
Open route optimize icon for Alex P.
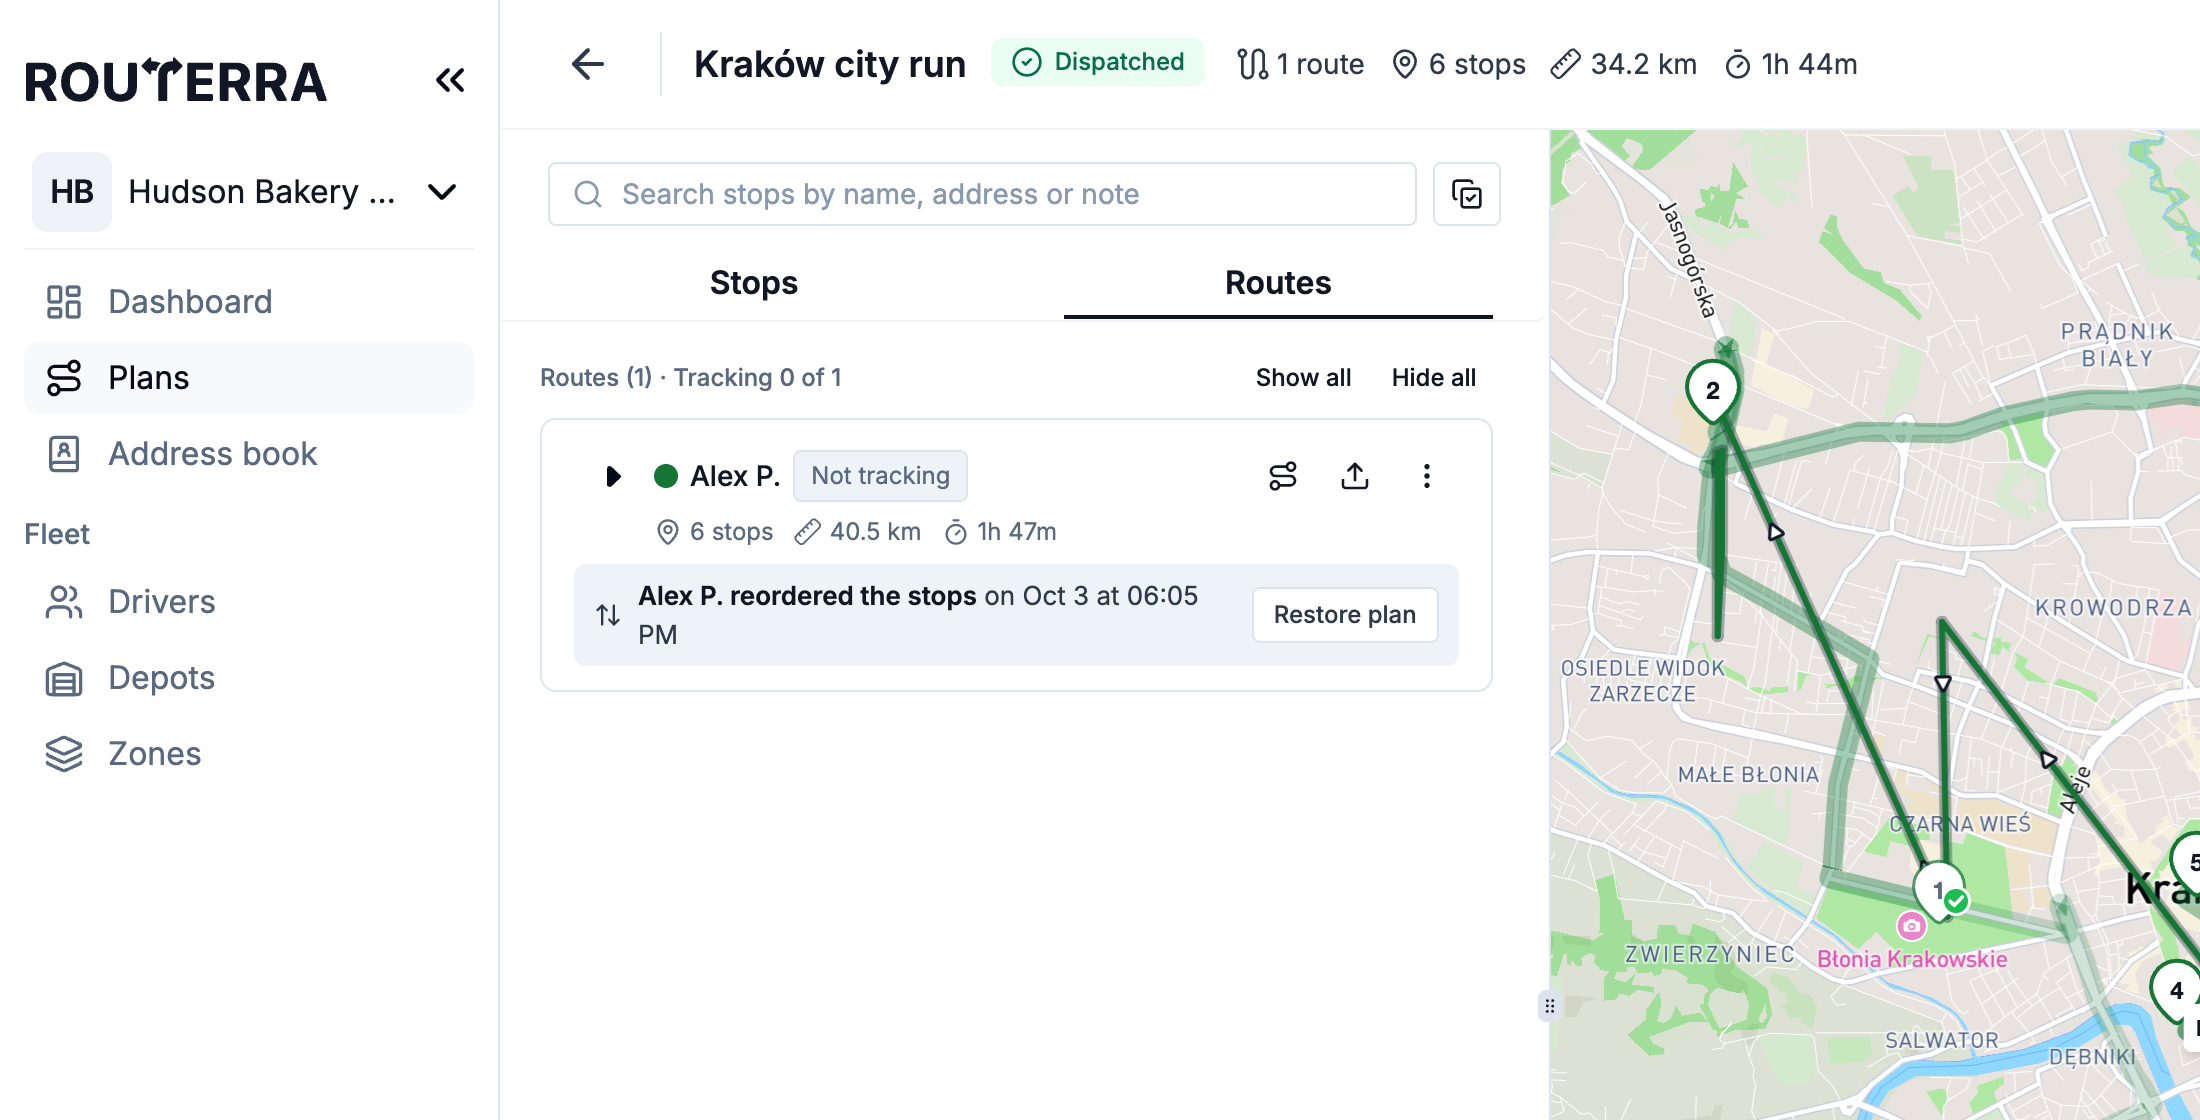[x=1282, y=476]
